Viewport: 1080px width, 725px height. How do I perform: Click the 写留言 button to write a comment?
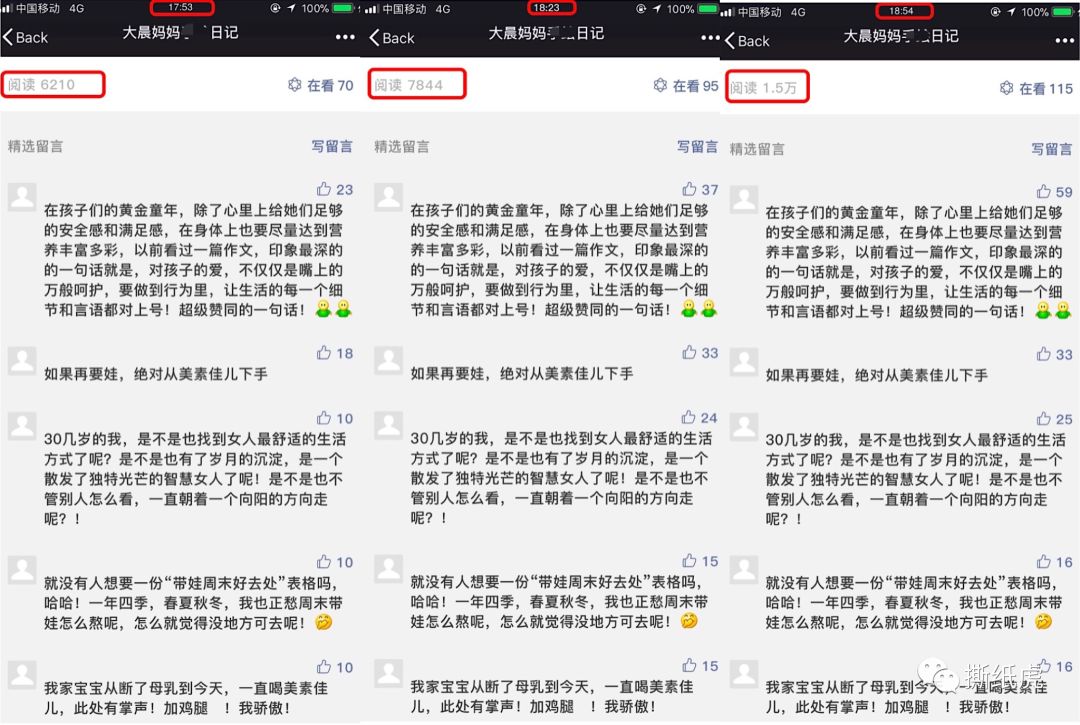pos(333,145)
